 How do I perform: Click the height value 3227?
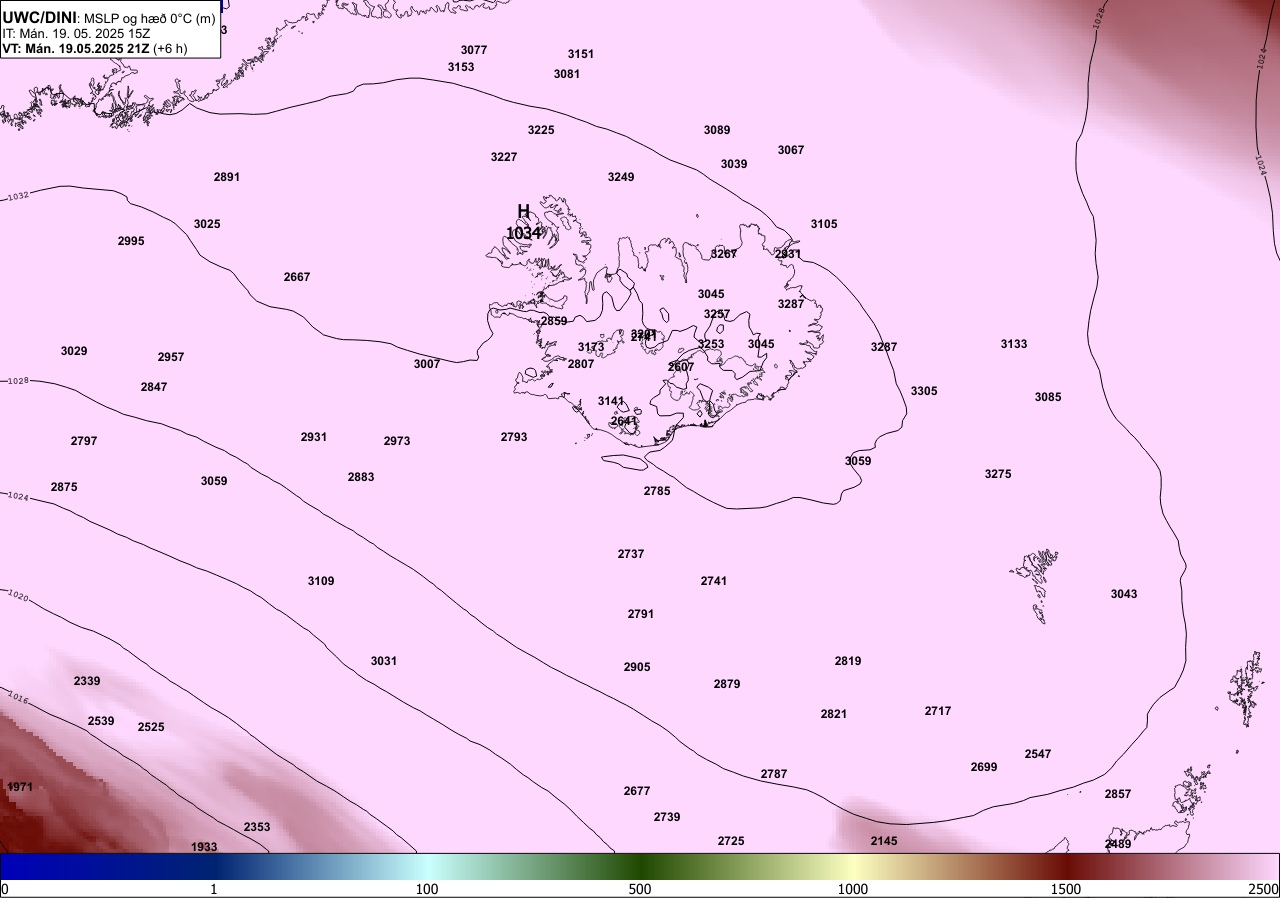(x=504, y=157)
